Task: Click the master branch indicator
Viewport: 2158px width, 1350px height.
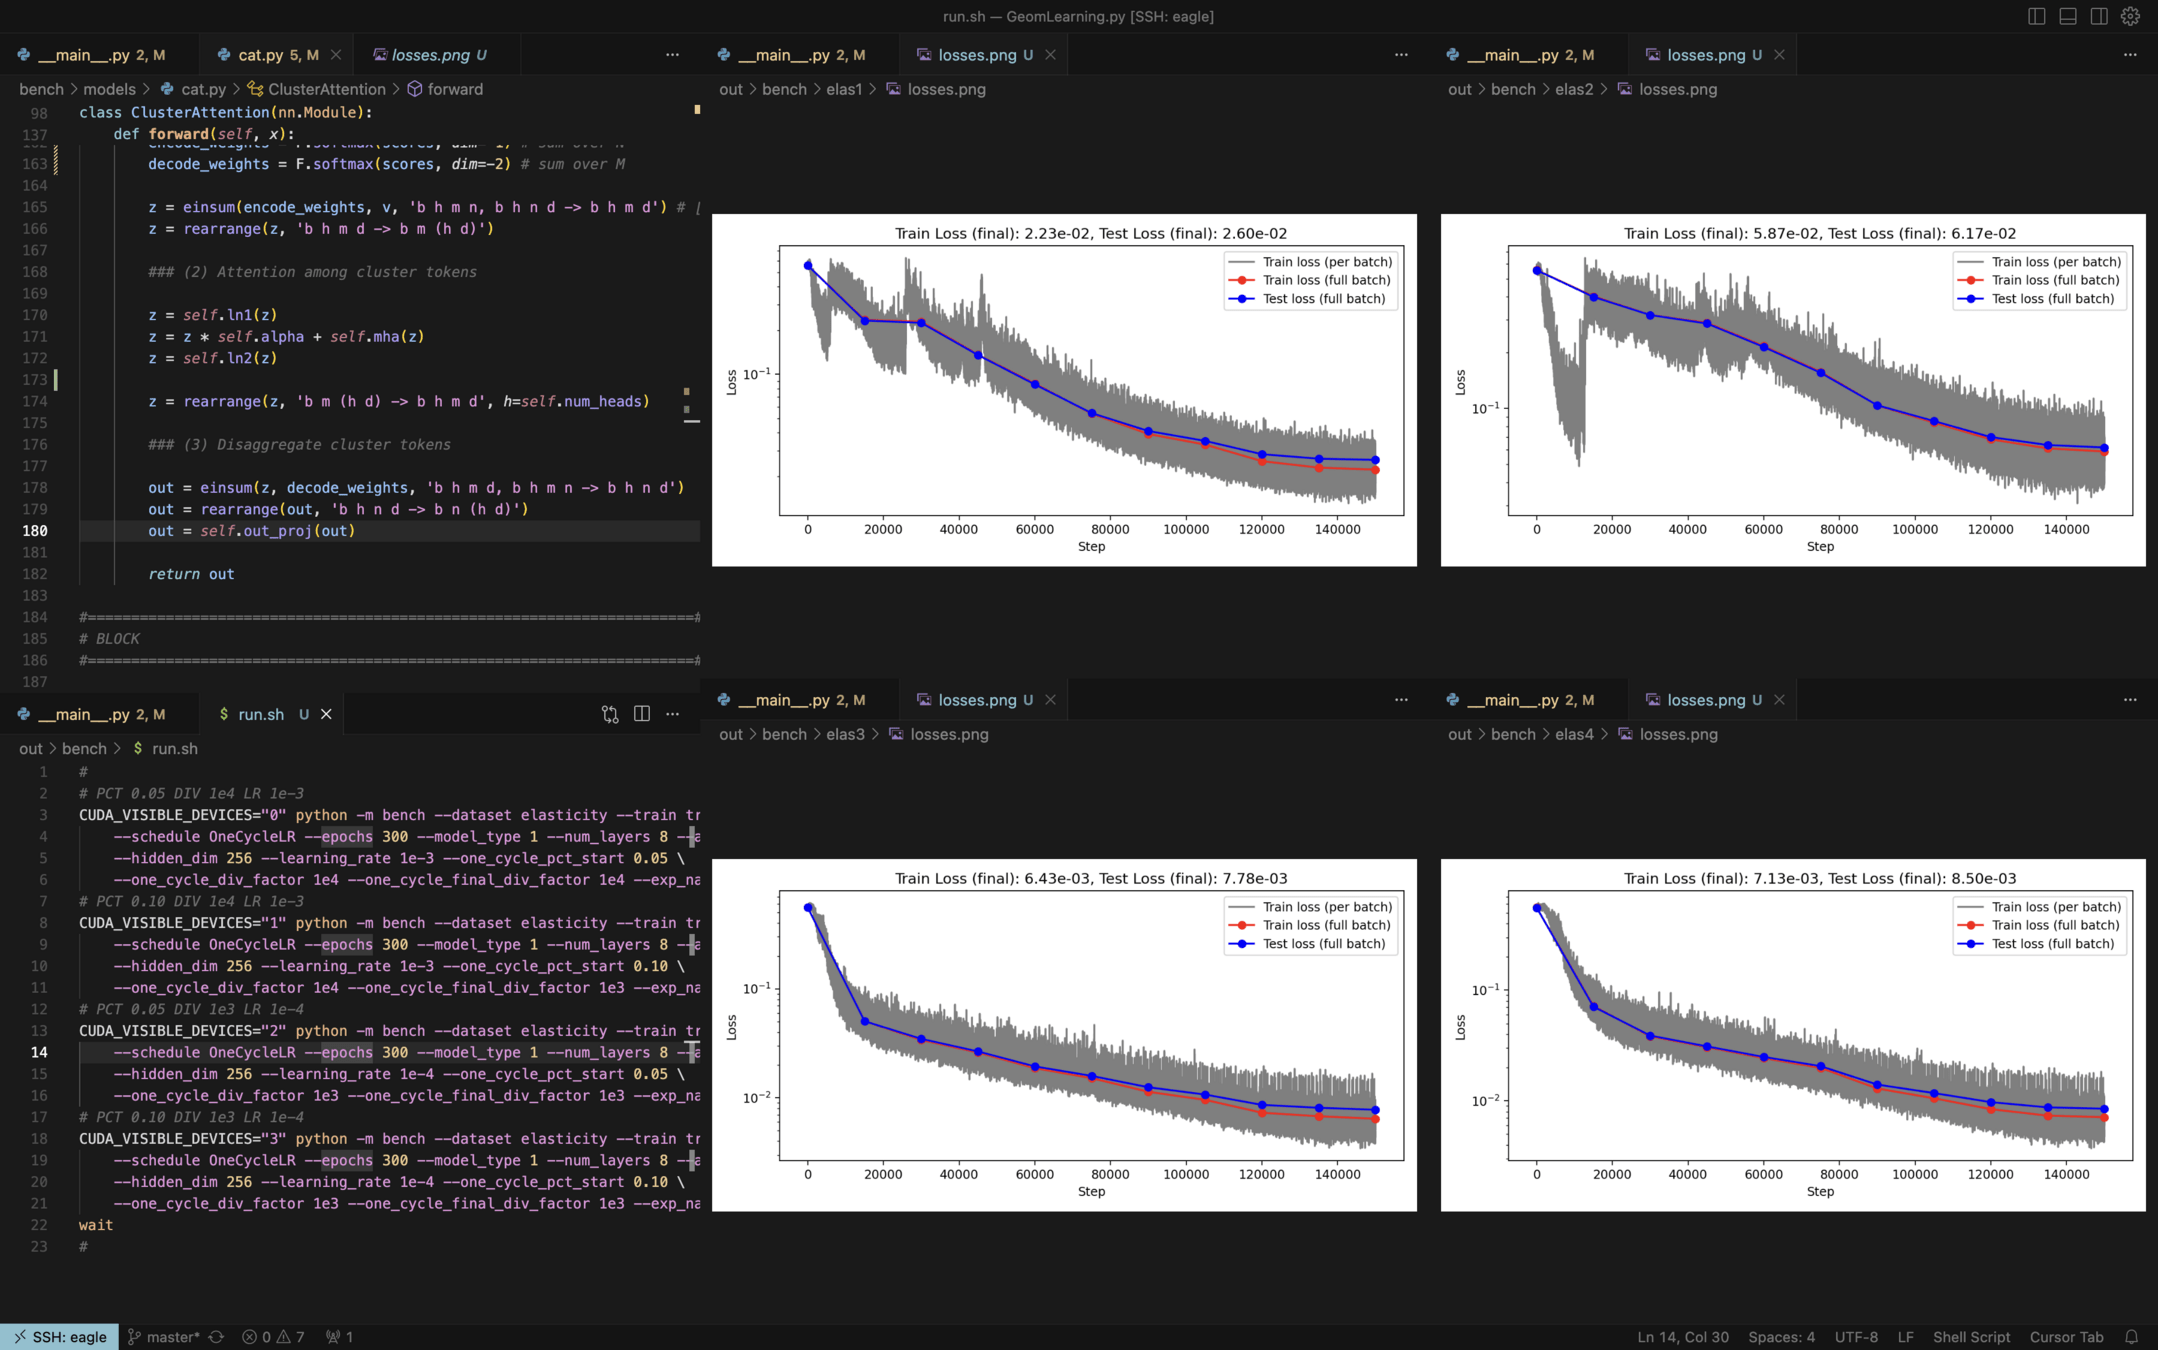Action: click(166, 1337)
